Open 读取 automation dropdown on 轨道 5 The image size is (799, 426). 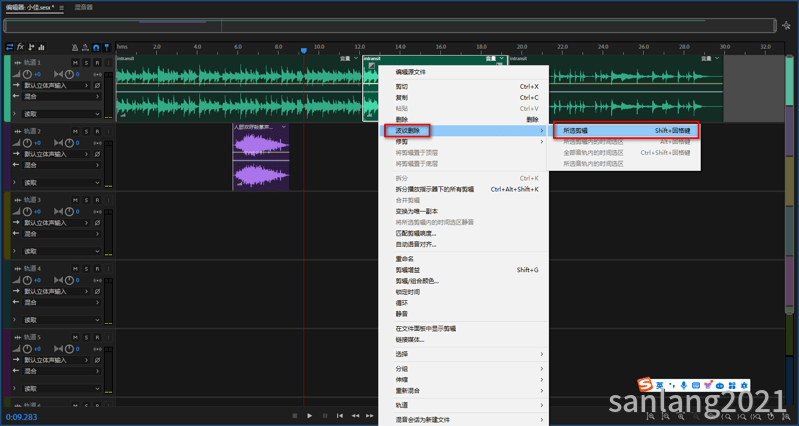tap(62, 389)
